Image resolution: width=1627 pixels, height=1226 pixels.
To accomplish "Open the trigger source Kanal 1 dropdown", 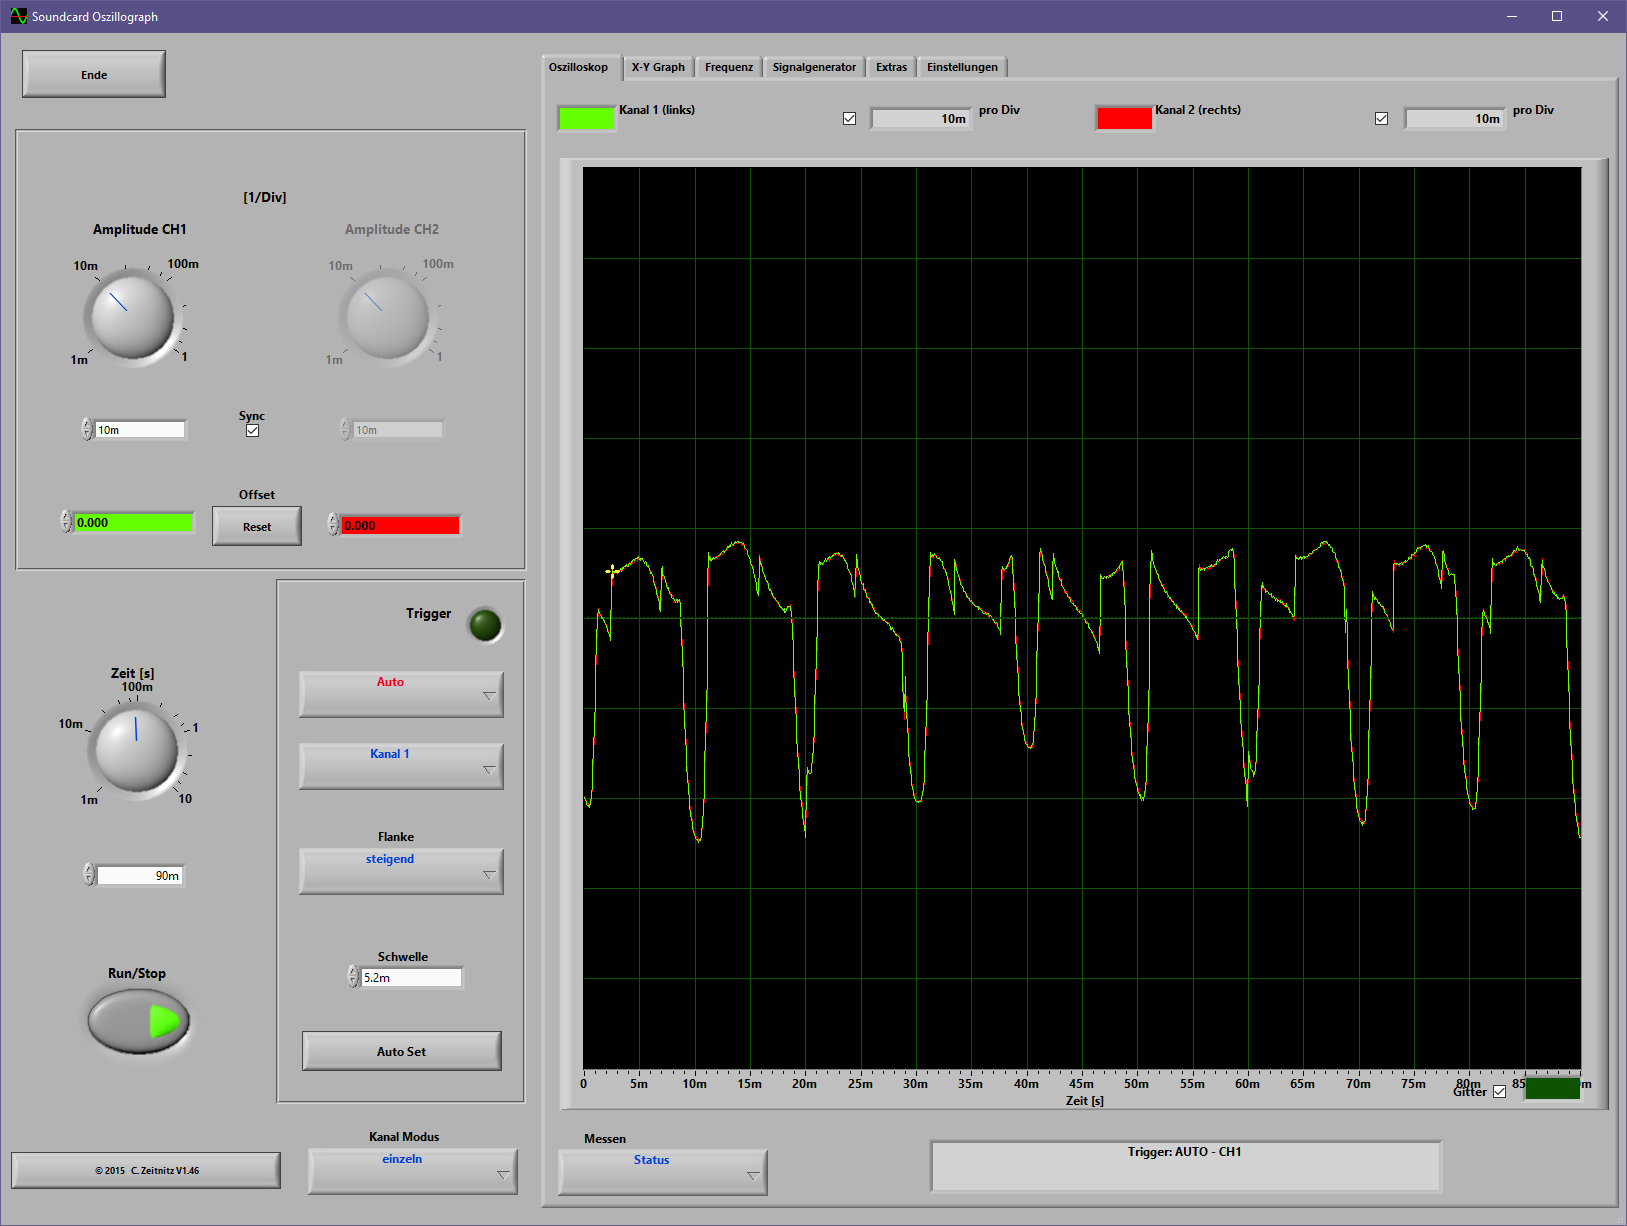I will click(x=401, y=766).
